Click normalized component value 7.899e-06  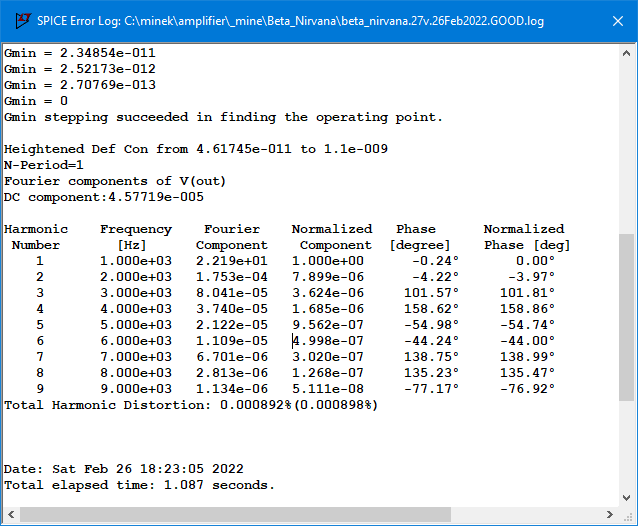[328, 277]
